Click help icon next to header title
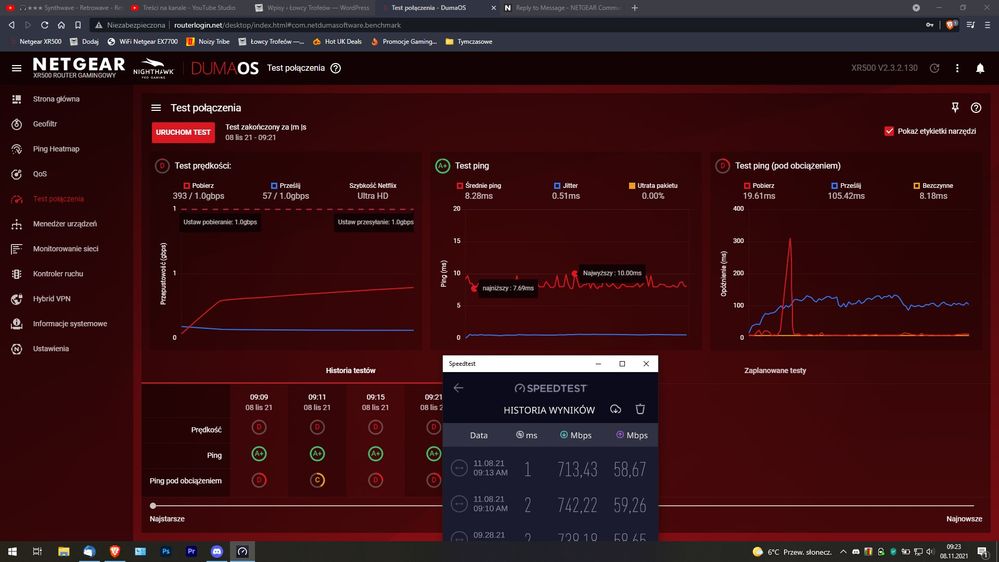Image resolution: width=999 pixels, height=562 pixels. [x=335, y=68]
